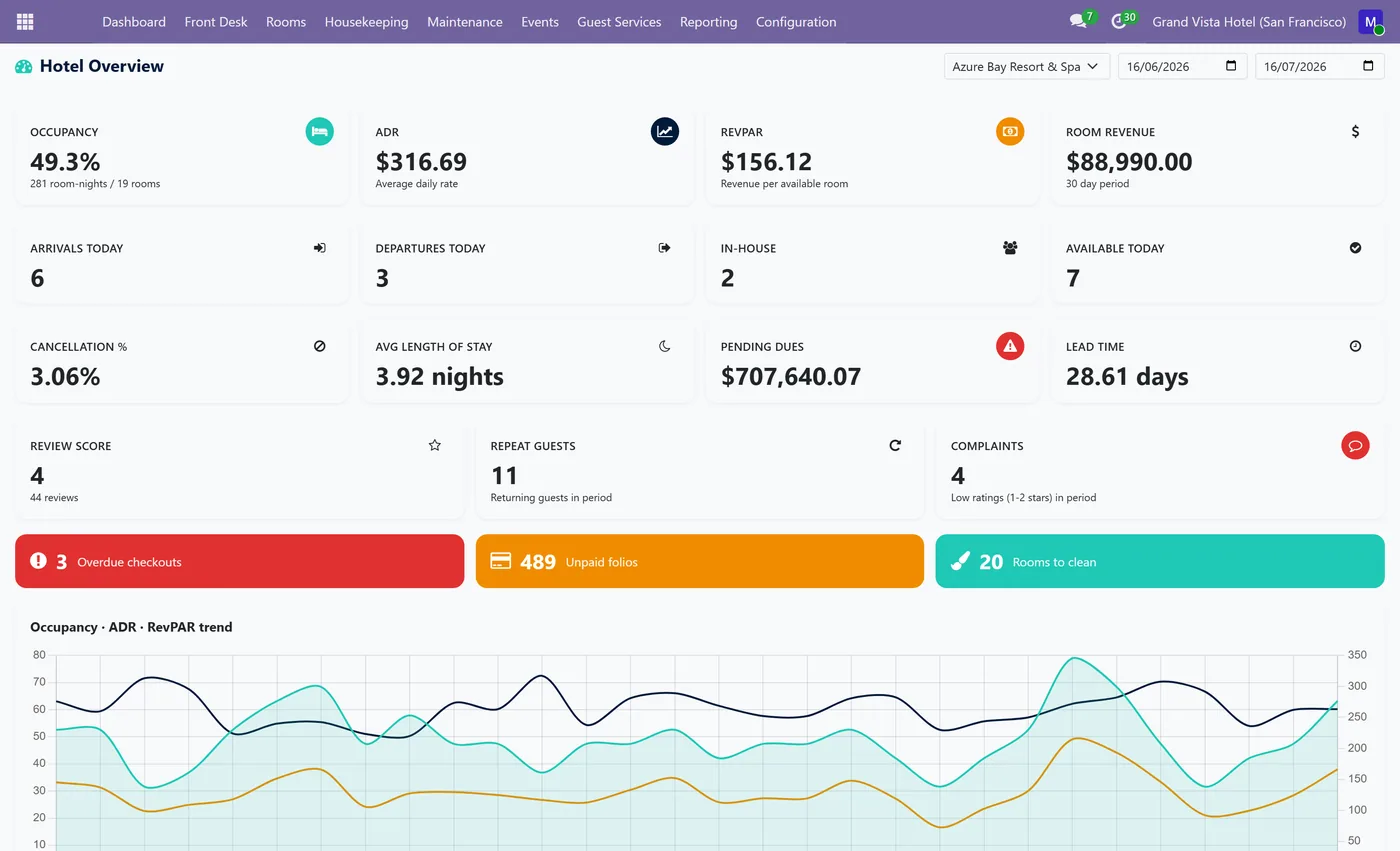Click the moon icon on Avg Length of Stay
Screen dimensions: 1400x851
point(665,346)
